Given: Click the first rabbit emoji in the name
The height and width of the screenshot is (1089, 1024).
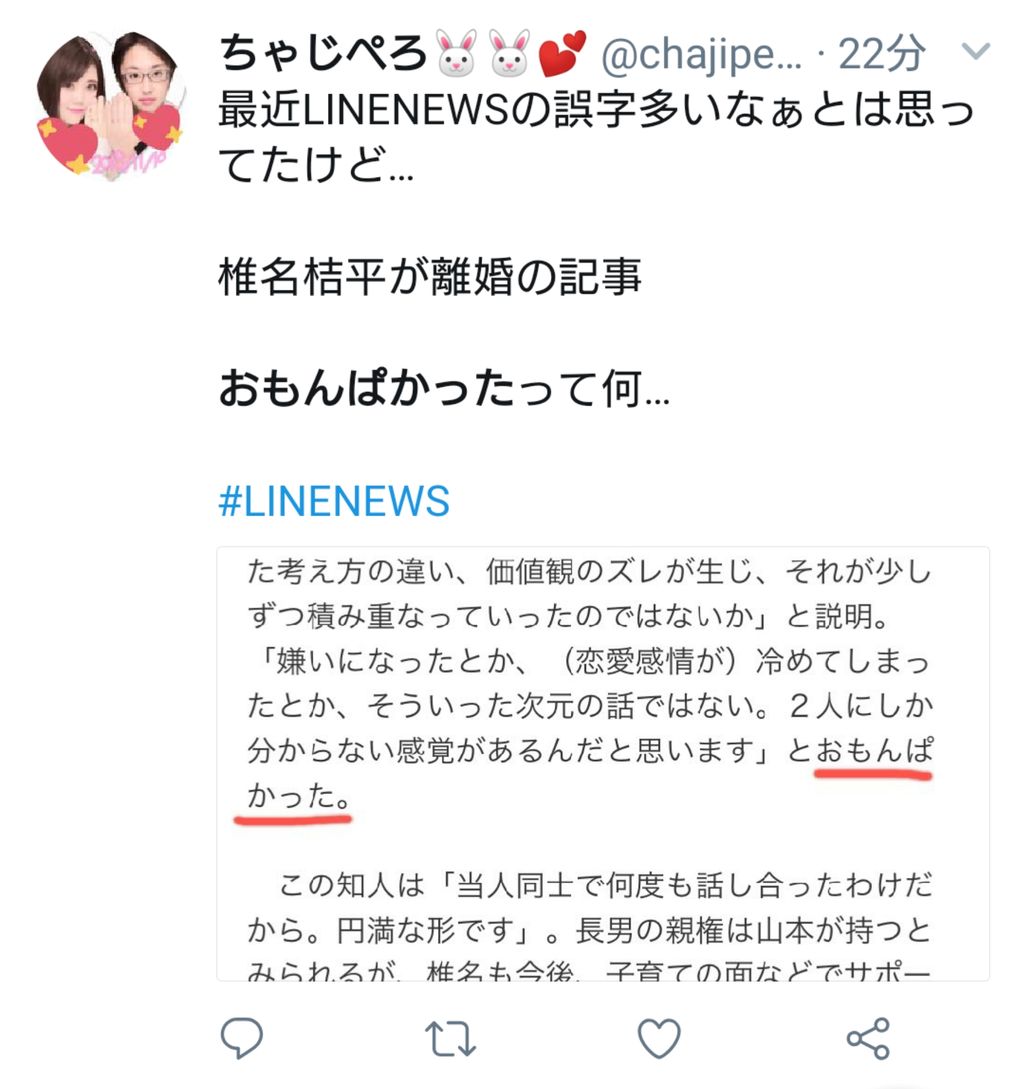Looking at the screenshot, I should pos(457,53).
